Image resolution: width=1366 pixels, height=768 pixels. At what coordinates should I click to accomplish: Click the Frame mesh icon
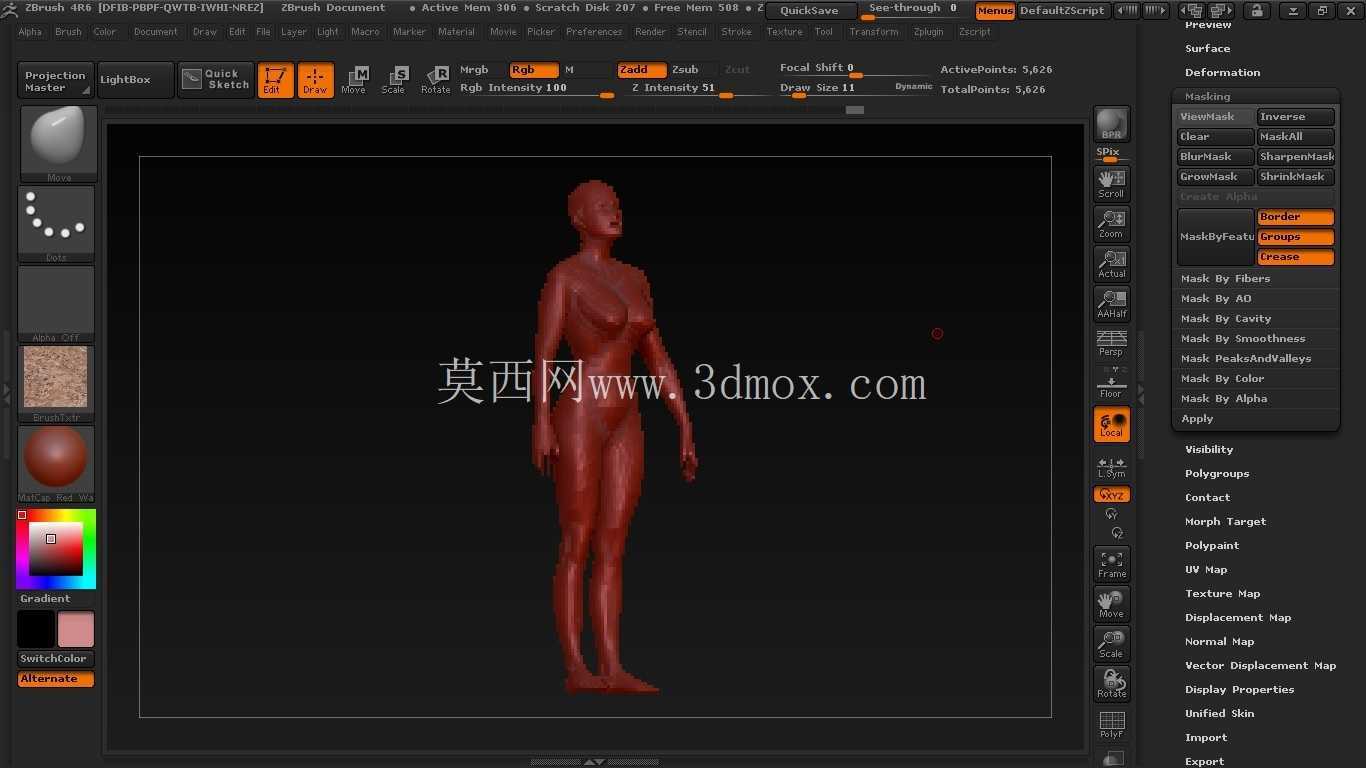(1111, 564)
